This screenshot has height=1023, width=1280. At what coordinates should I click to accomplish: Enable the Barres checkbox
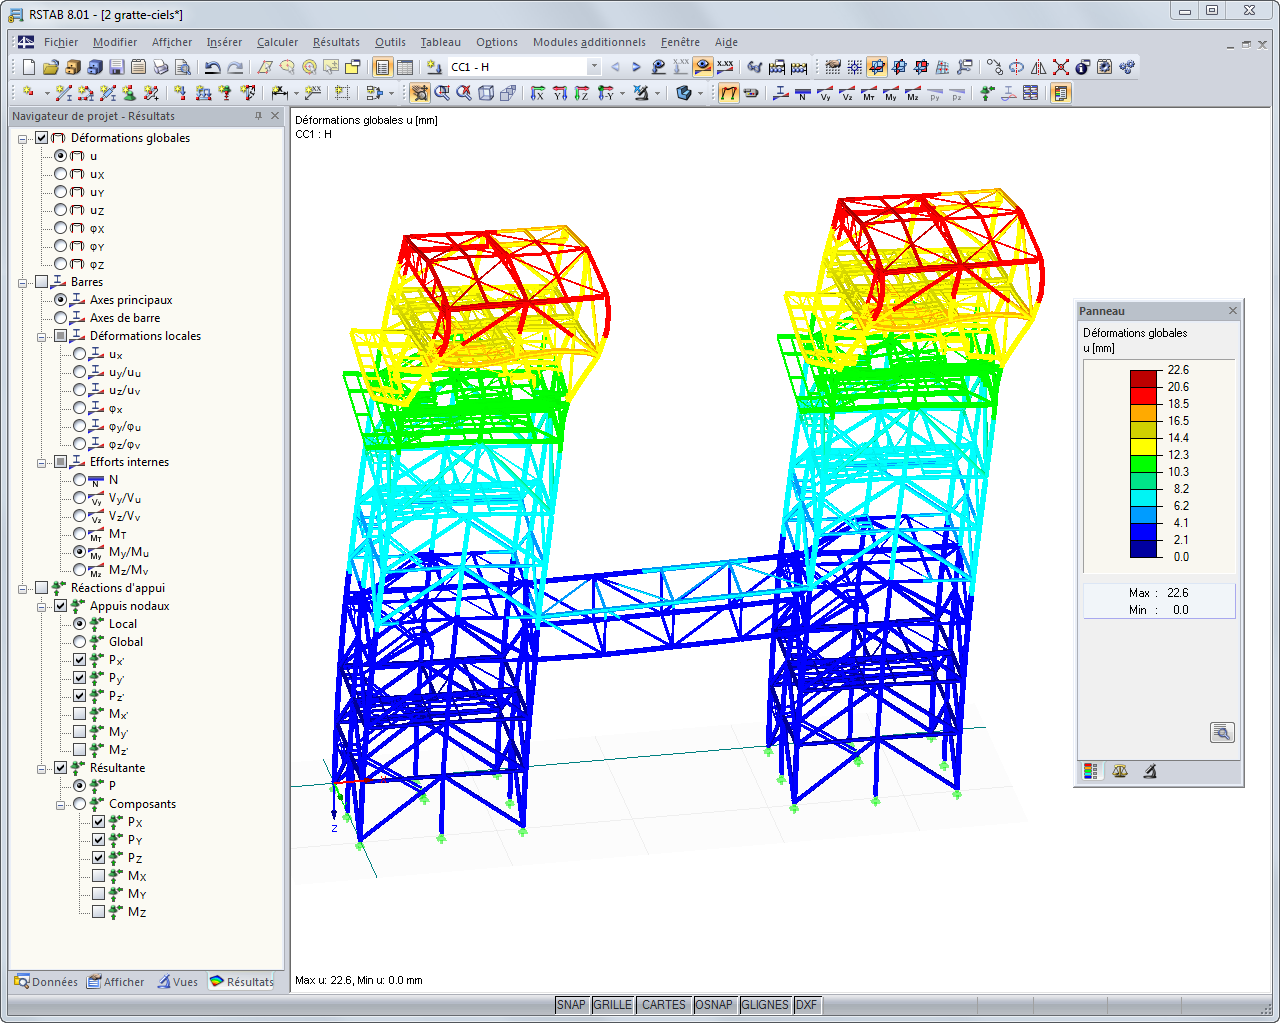click(42, 282)
